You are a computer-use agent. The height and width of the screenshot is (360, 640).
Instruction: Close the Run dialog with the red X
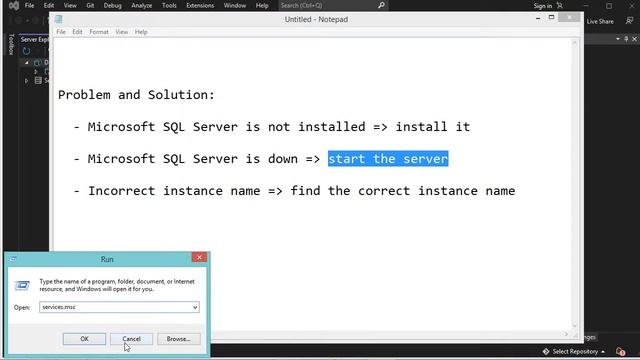(x=199, y=257)
